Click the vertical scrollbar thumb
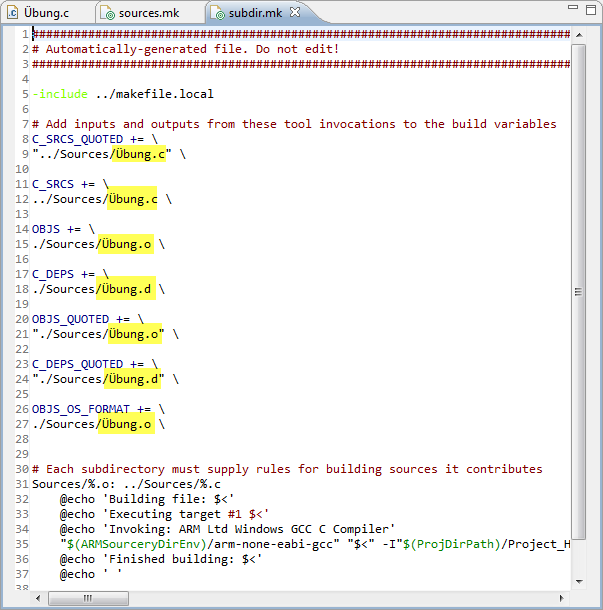Screen dimensions: 603x610 [x=578, y=290]
